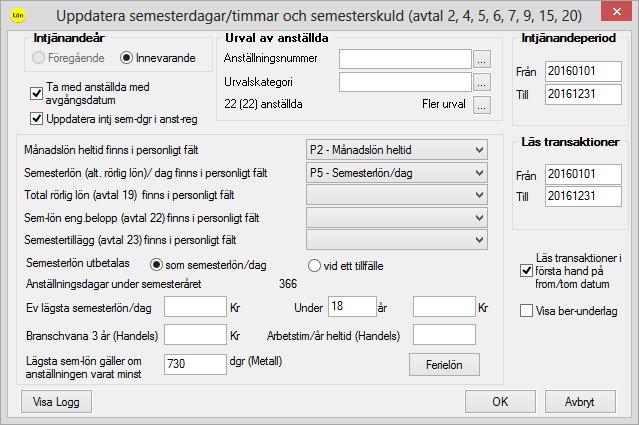Click Arbetstim/år heltid (Handels) field
Screen dimensions: 639x425
pyautogui.click(x=444, y=335)
